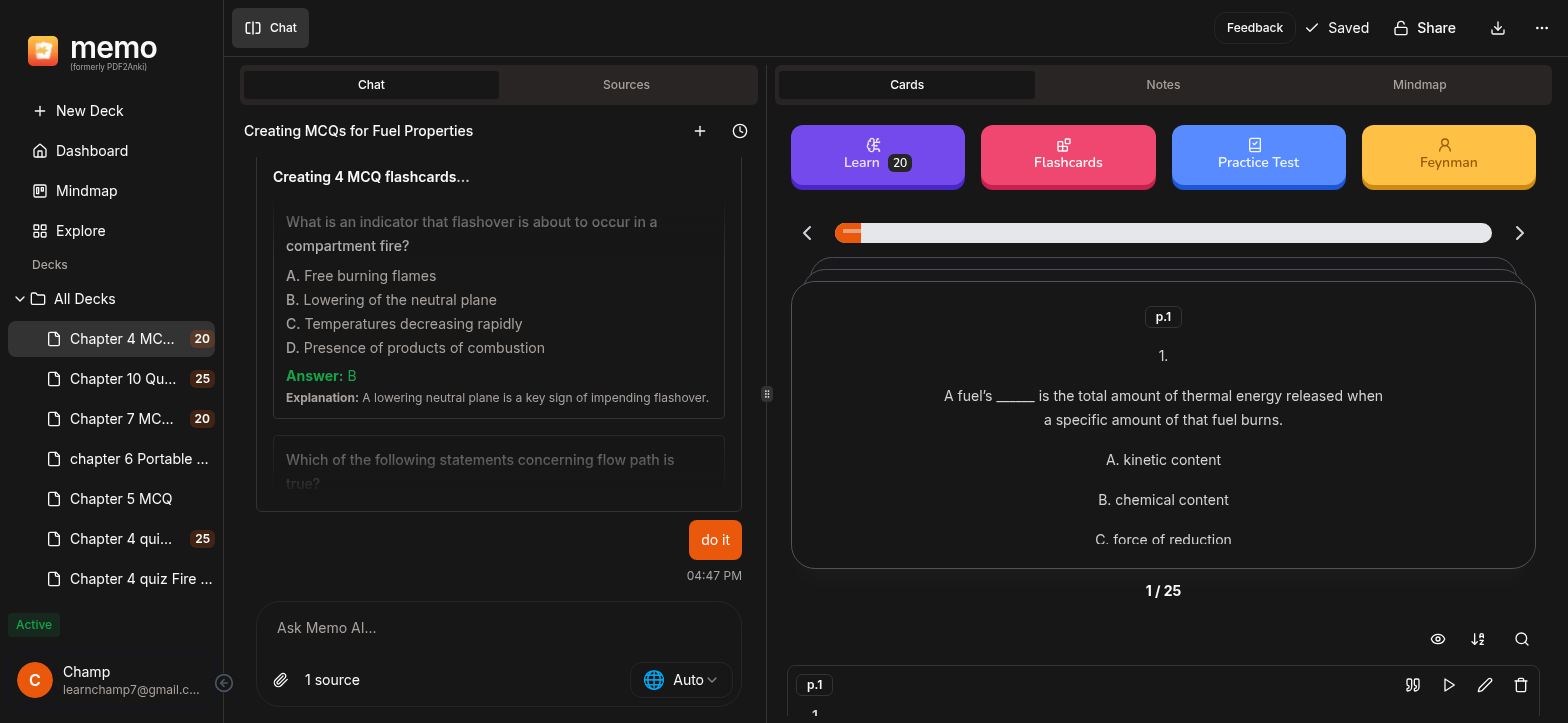The width and height of the screenshot is (1568, 723).
Task: Collapse the All Decks tree
Action: point(19,299)
